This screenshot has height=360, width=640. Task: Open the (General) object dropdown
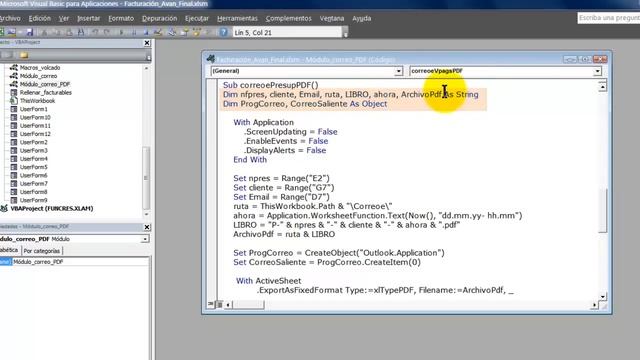pyautogui.click(x=398, y=71)
